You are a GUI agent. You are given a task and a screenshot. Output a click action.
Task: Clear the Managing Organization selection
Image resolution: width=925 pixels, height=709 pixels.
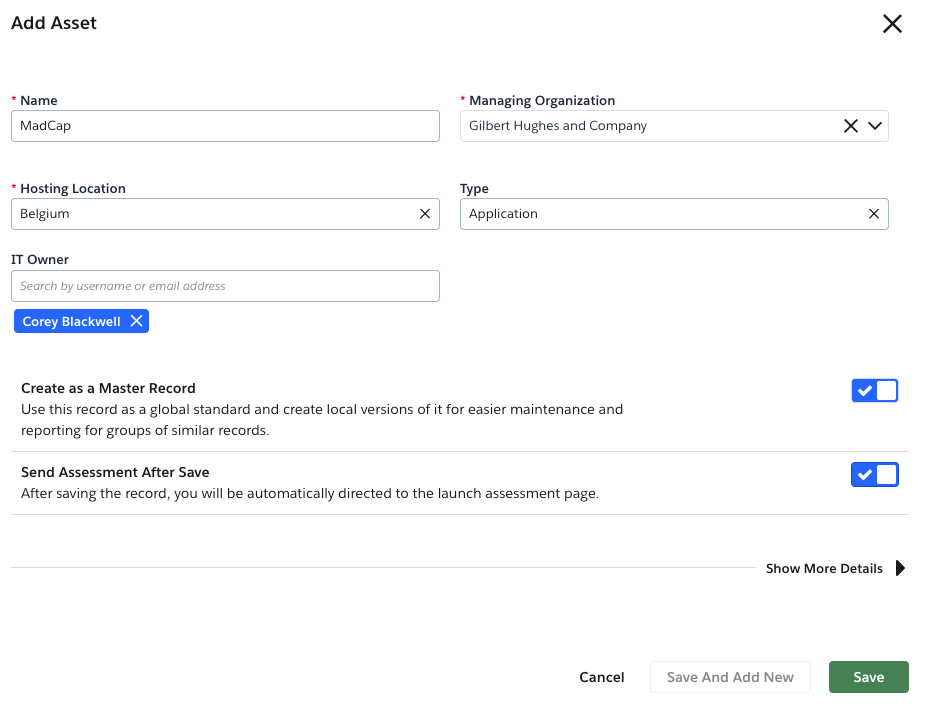[850, 125]
